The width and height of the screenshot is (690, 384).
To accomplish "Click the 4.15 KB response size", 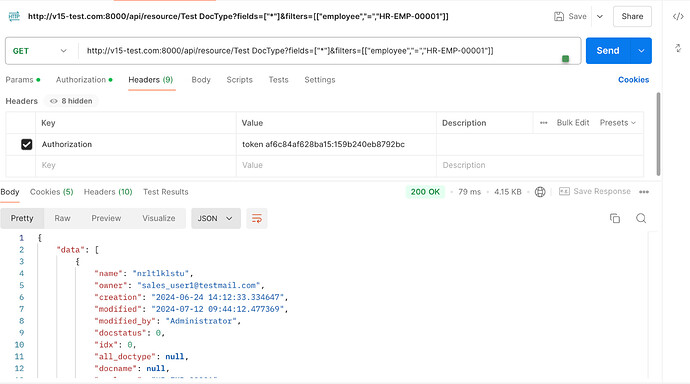I will pyautogui.click(x=507, y=192).
